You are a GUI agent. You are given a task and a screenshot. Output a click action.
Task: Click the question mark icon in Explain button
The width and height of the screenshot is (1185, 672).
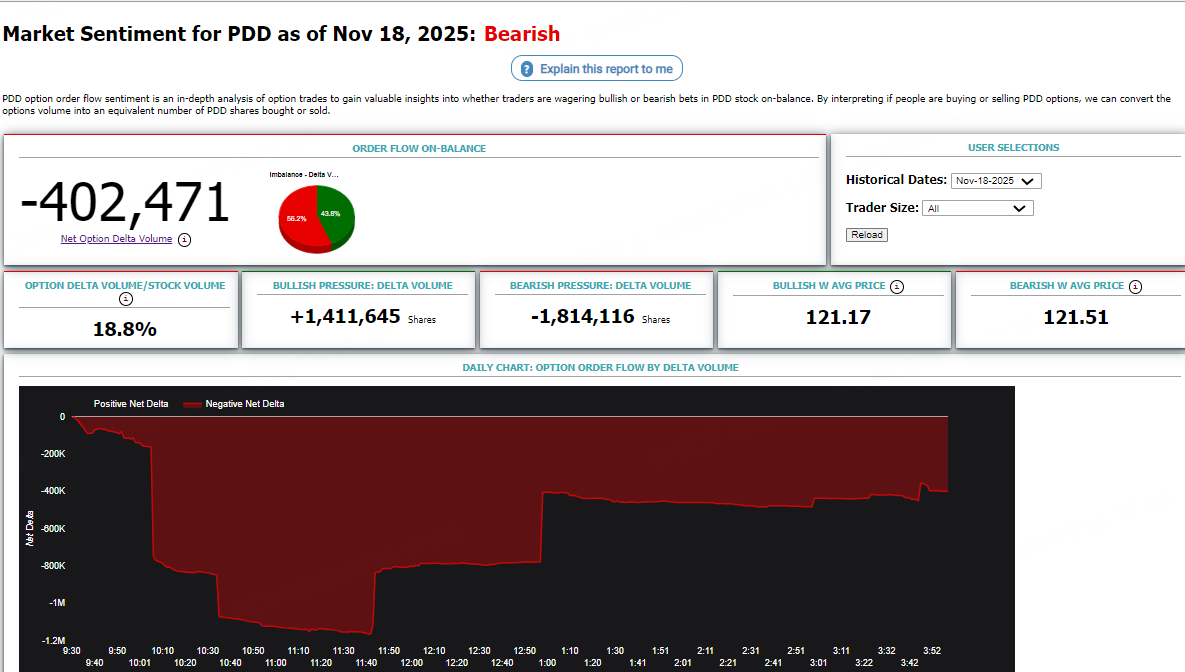[527, 69]
